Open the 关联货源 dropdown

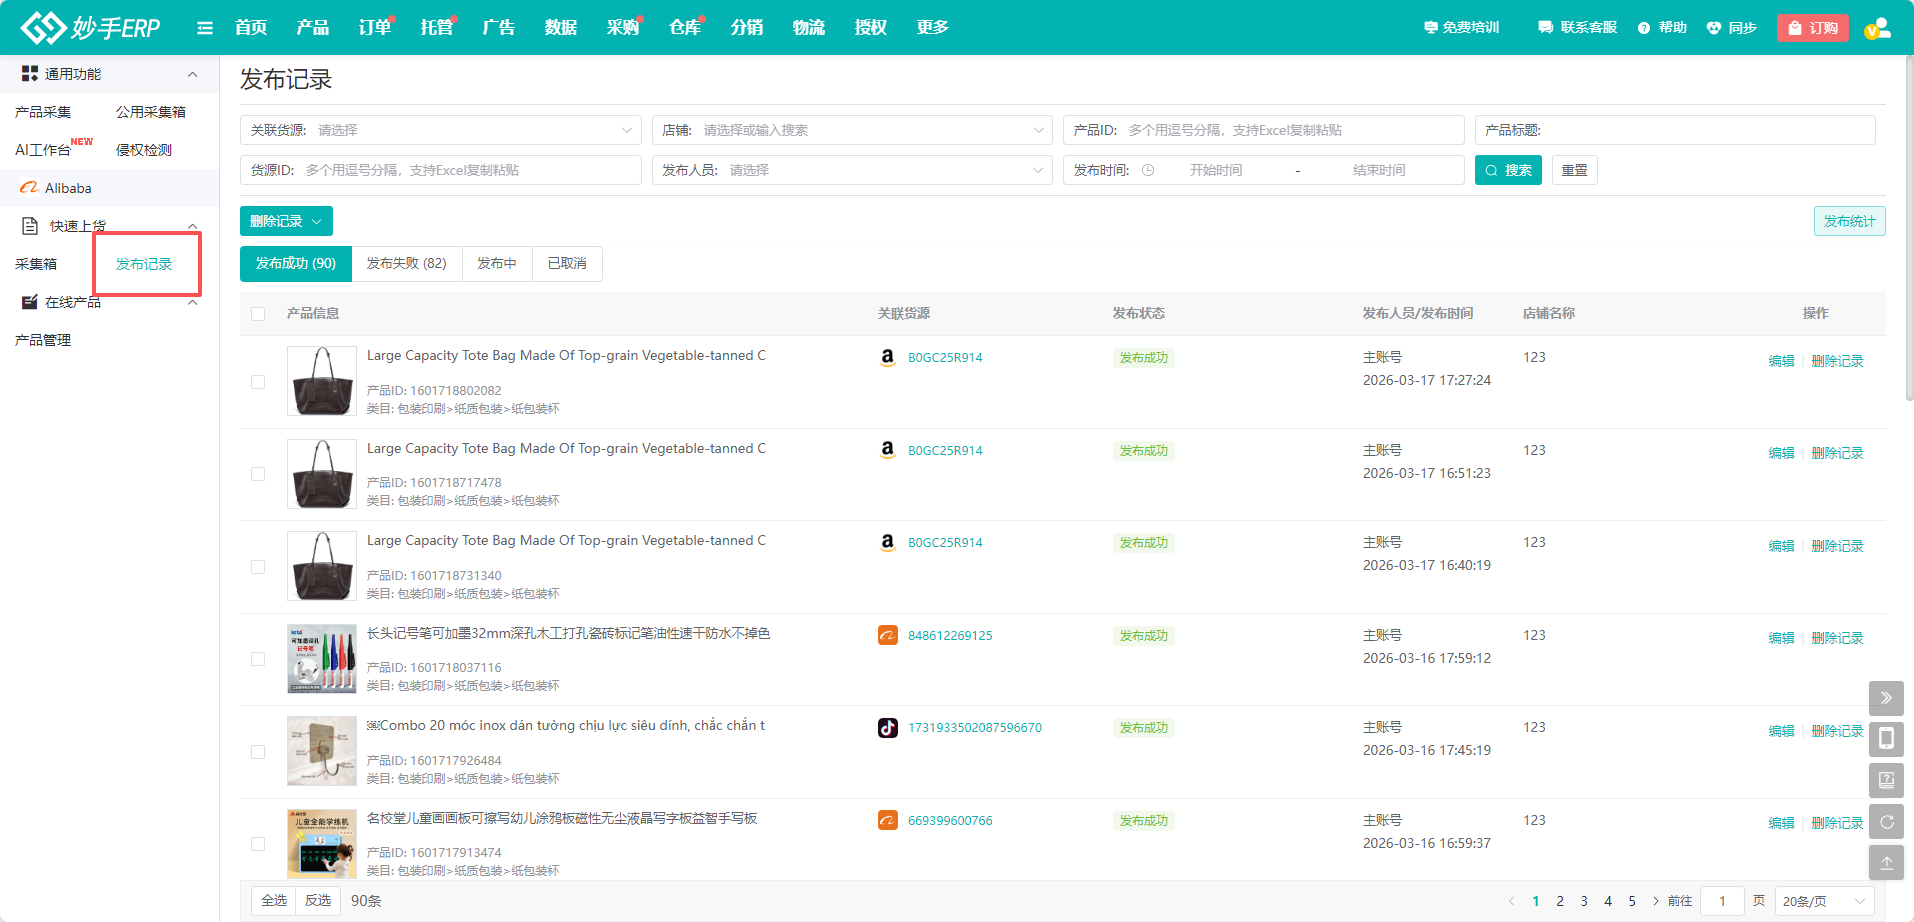click(x=440, y=130)
